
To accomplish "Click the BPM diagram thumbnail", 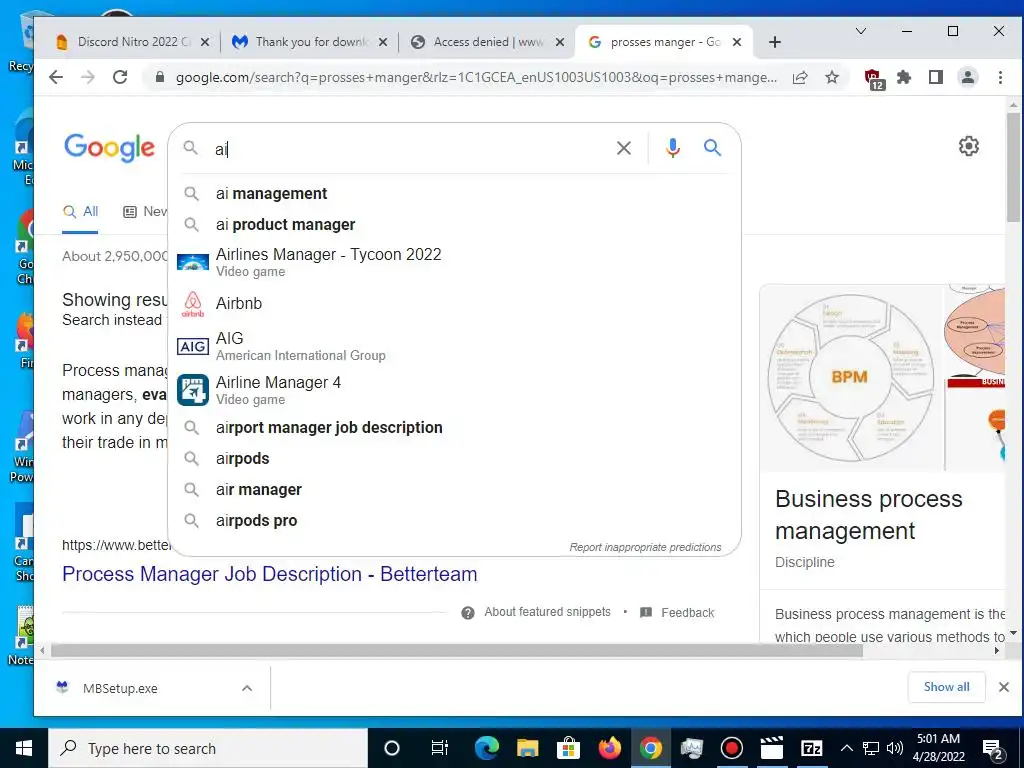I will point(851,378).
